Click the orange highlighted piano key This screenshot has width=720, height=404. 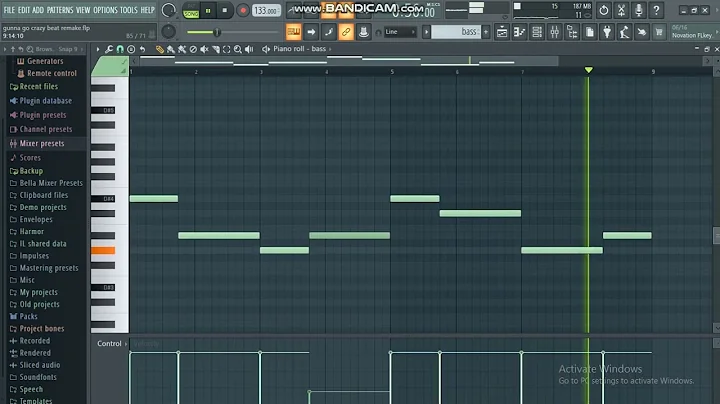(103, 251)
